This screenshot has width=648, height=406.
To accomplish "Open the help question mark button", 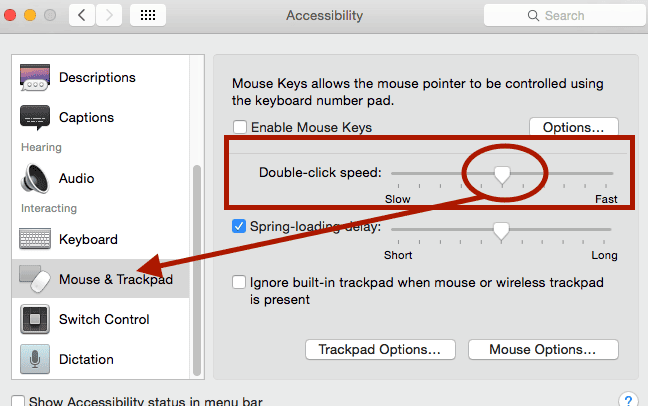I will [x=628, y=400].
